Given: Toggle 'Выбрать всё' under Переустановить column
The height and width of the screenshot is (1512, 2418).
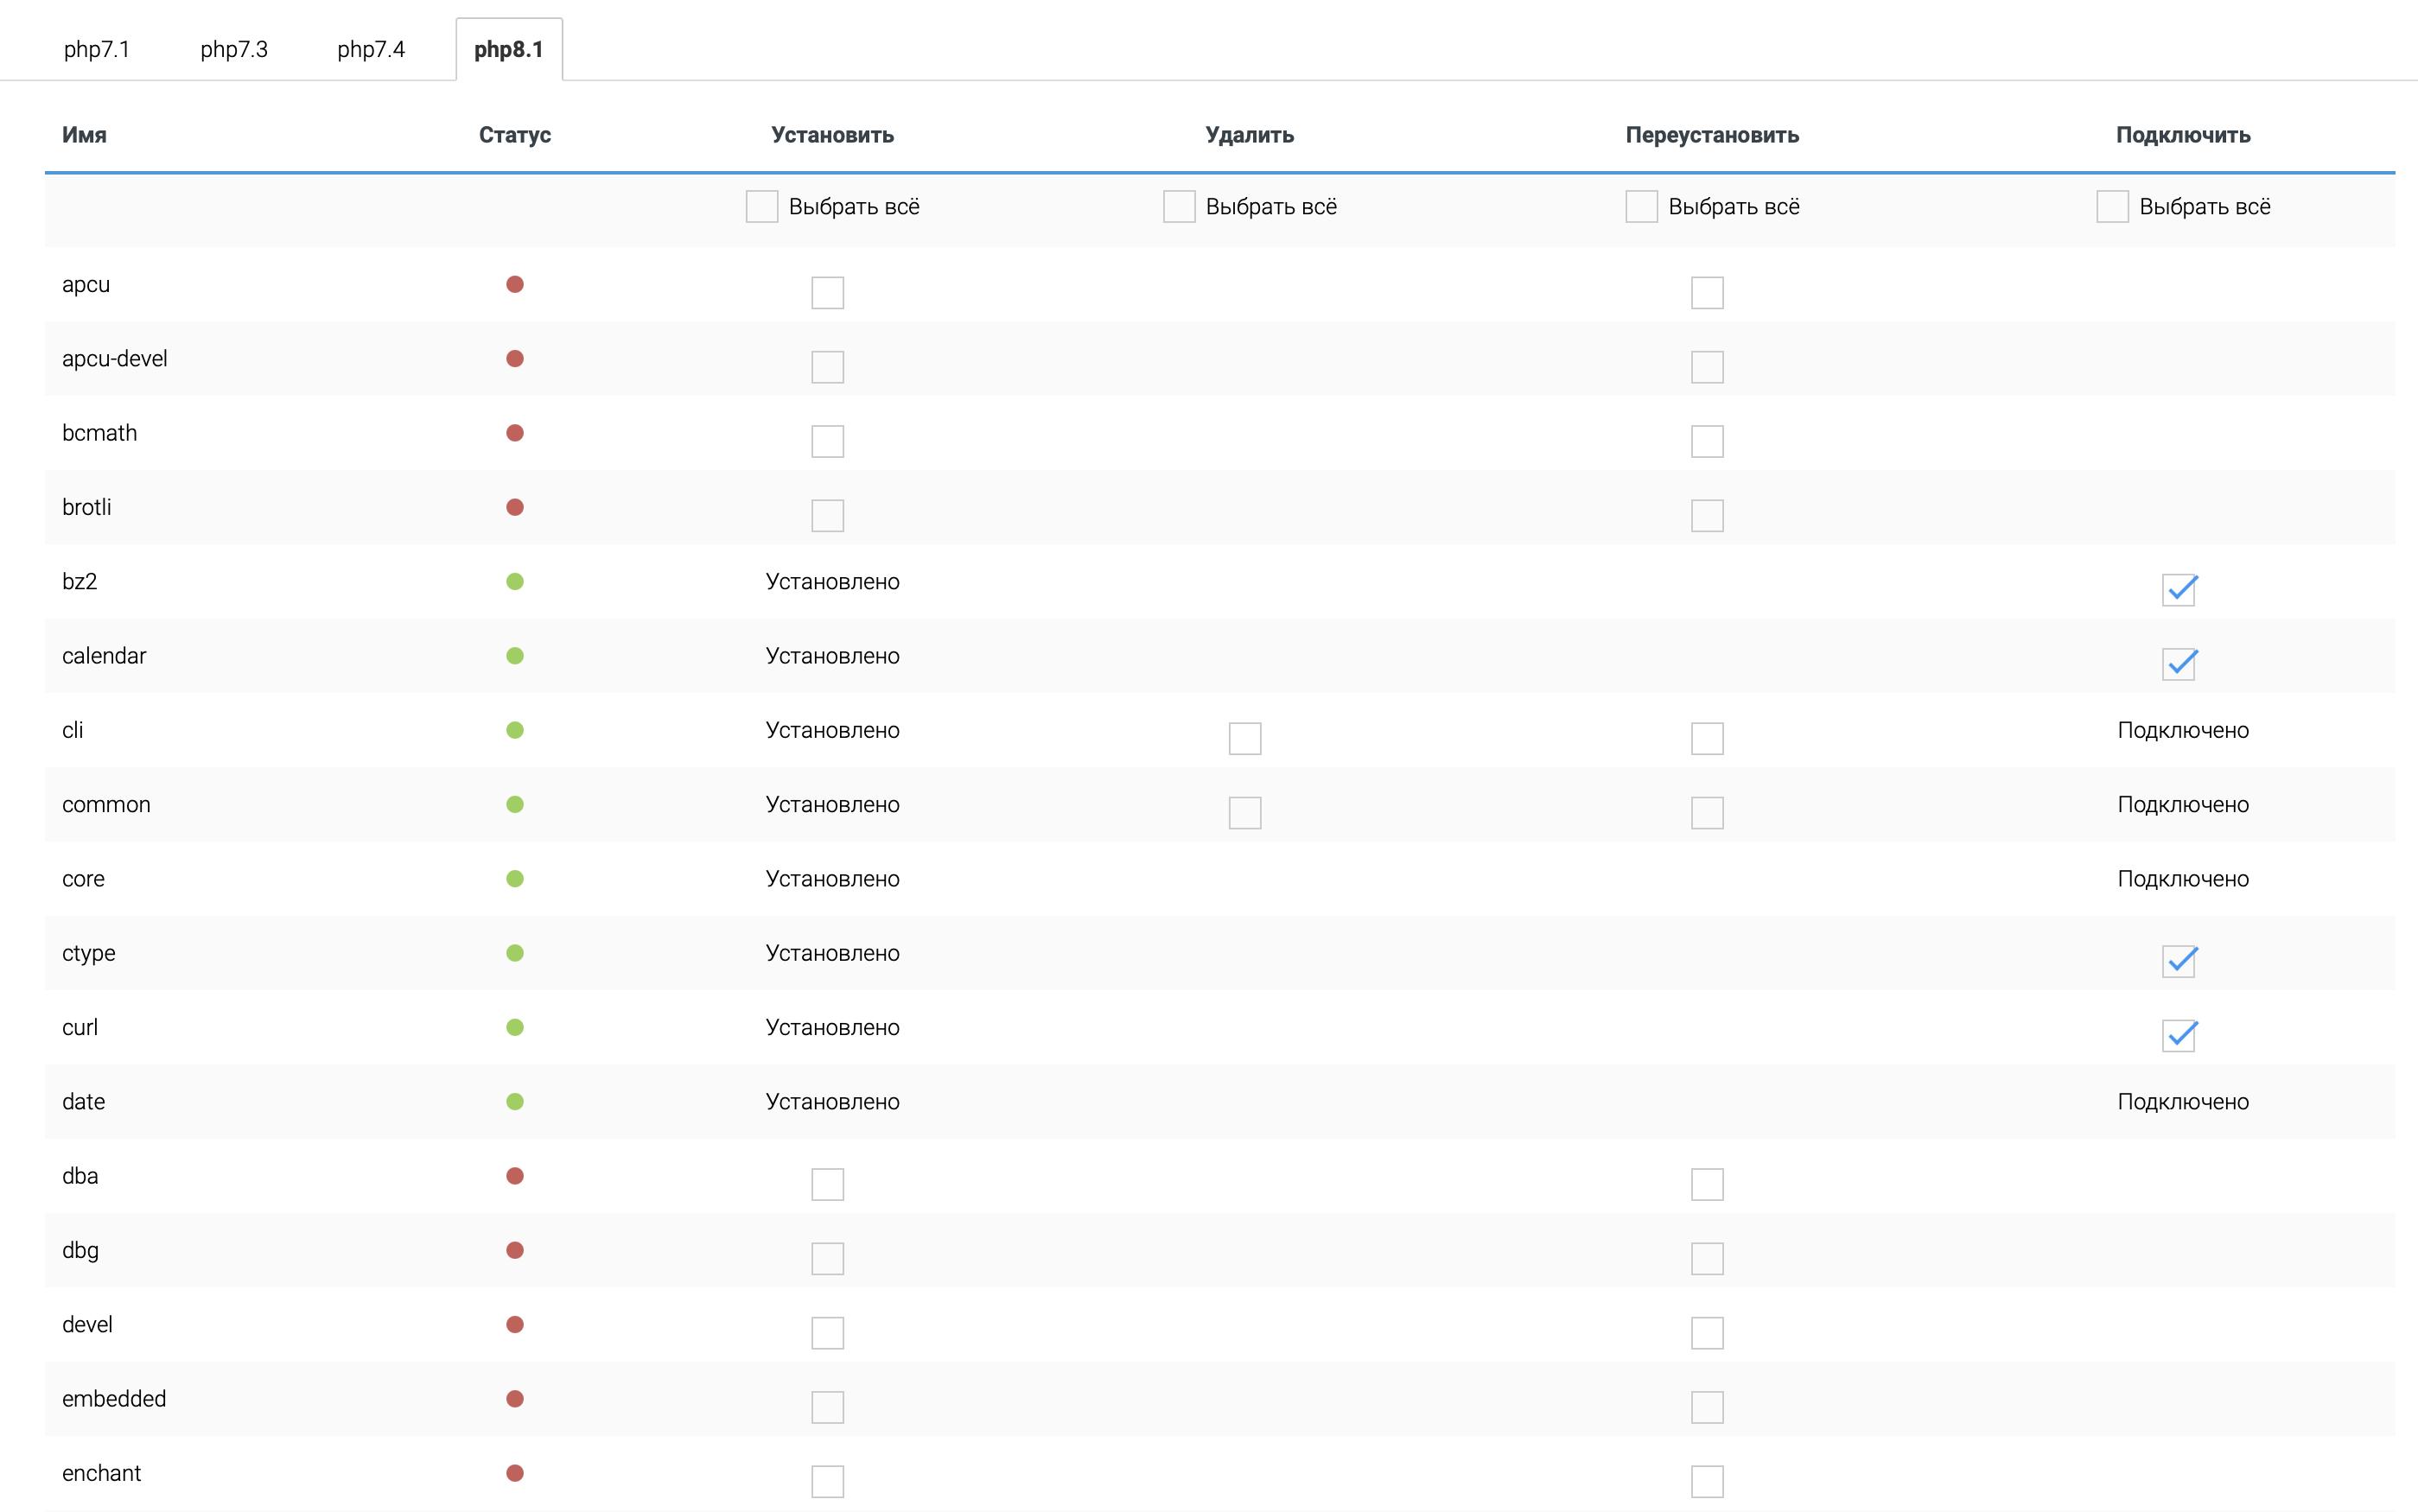Looking at the screenshot, I should tap(1641, 207).
